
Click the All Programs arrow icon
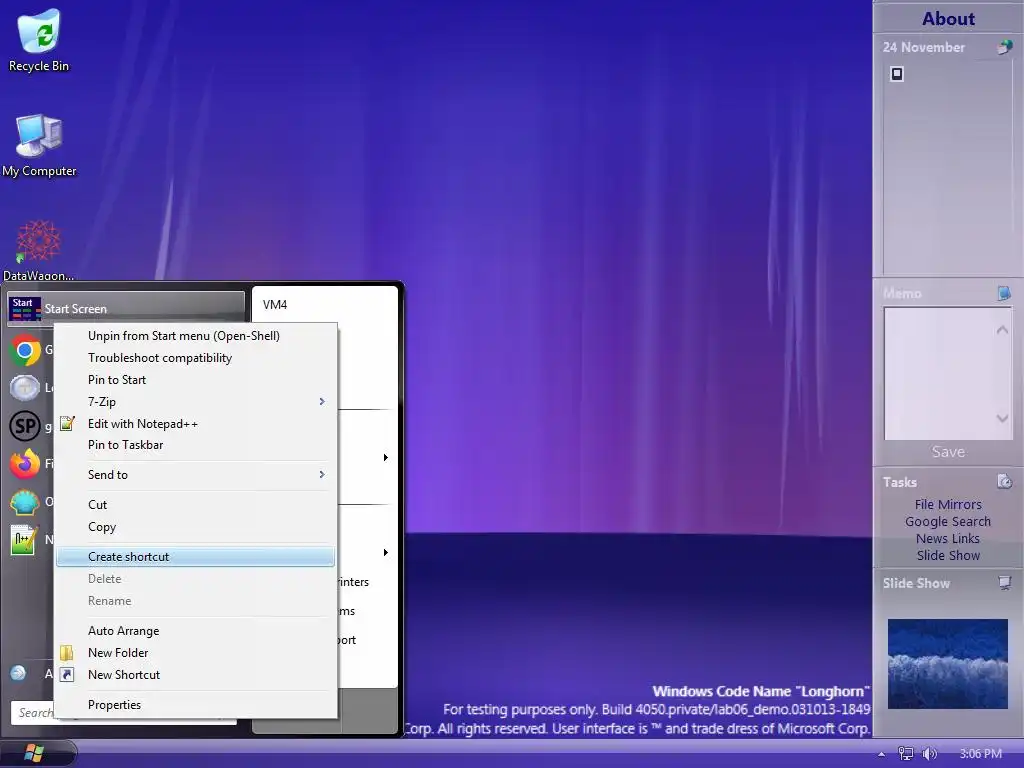(x=18, y=673)
